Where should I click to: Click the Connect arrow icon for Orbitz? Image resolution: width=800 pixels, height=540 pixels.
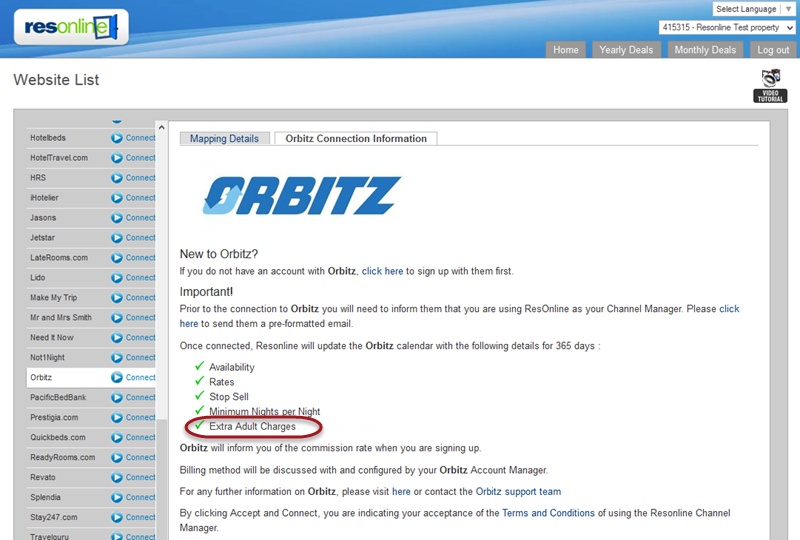pyautogui.click(x=117, y=377)
